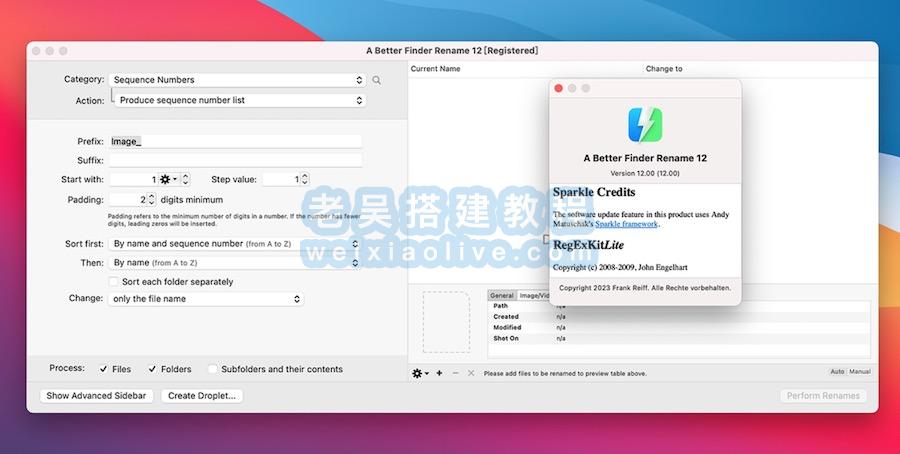Click the Copyright 2023 Frank Reiff text

tap(645, 288)
